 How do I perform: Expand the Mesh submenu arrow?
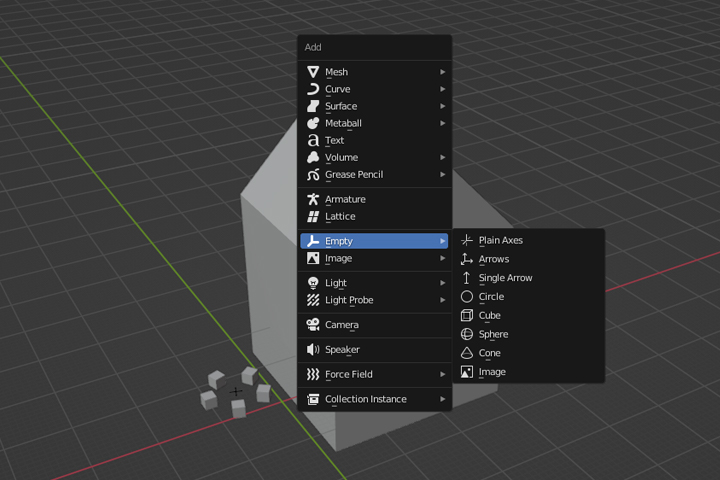click(x=443, y=72)
